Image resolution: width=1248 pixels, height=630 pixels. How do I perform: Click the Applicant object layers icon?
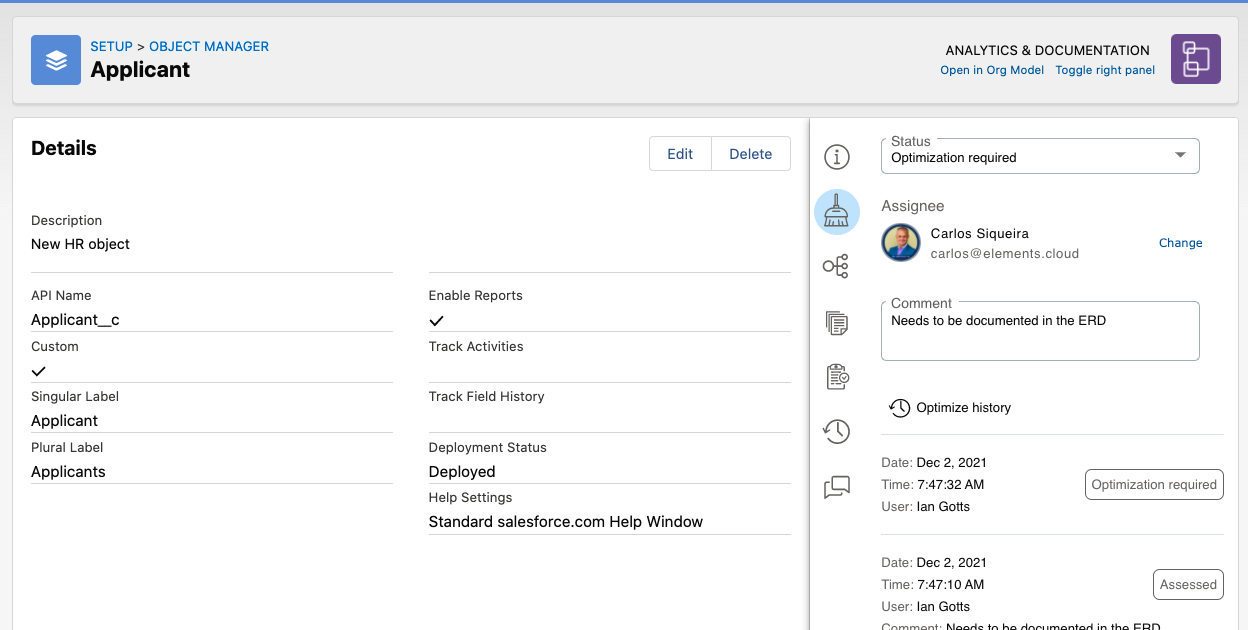(x=56, y=60)
